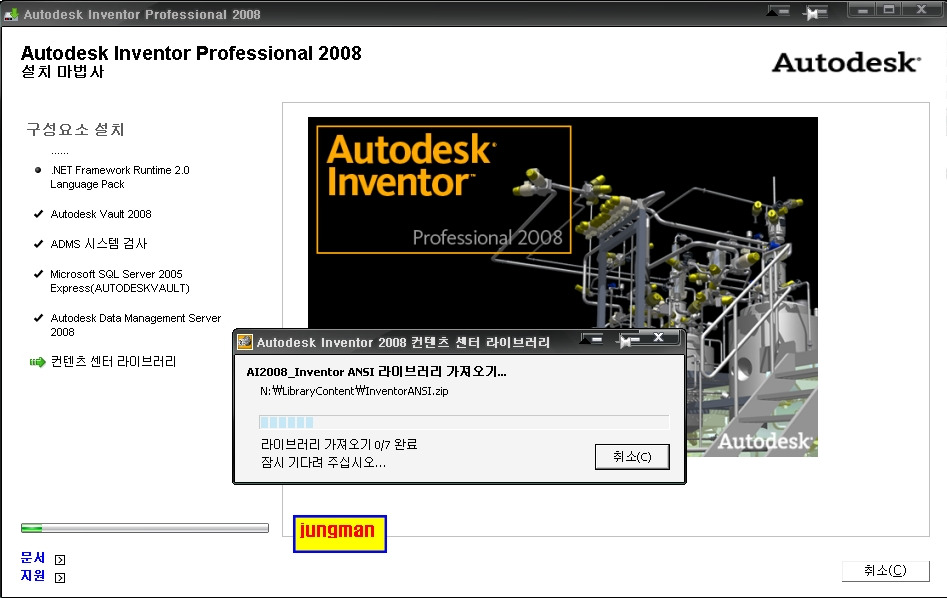Click the AI2008_Inventor ANSI import heading
947x598 pixels.
coord(376,371)
